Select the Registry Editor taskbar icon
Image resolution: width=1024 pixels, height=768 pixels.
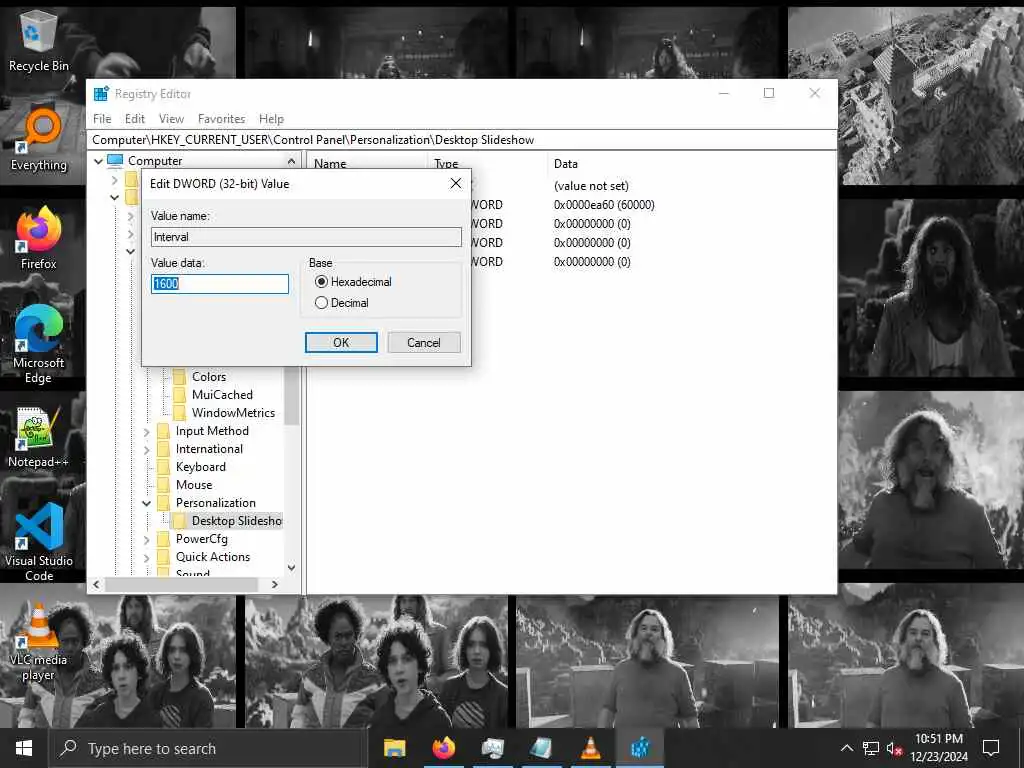click(x=639, y=748)
